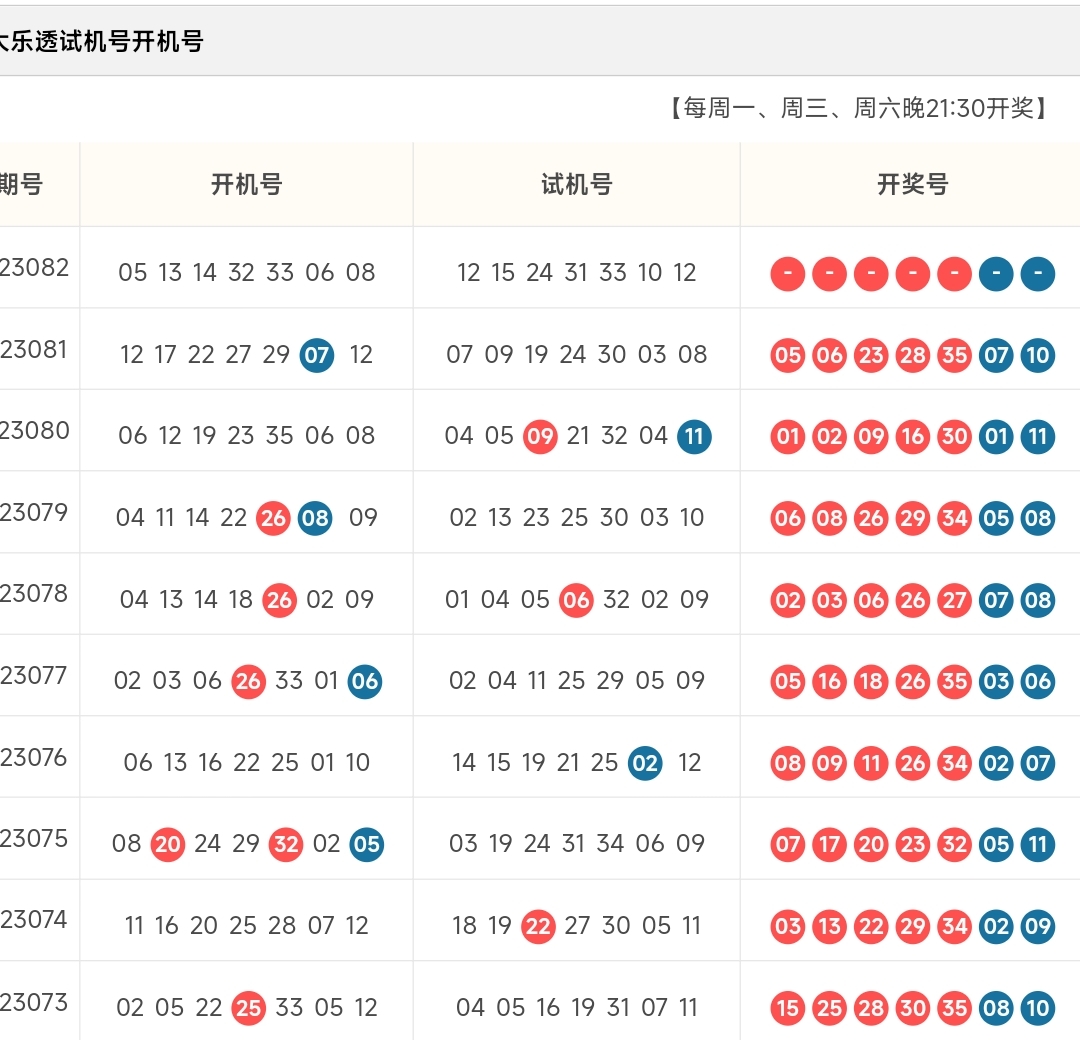The height and width of the screenshot is (1040, 1080).
Task: Click the 每周一、周三、周六晚21:30开奖 schedule note
Action: pyautogui.click(x=858, y=108)
